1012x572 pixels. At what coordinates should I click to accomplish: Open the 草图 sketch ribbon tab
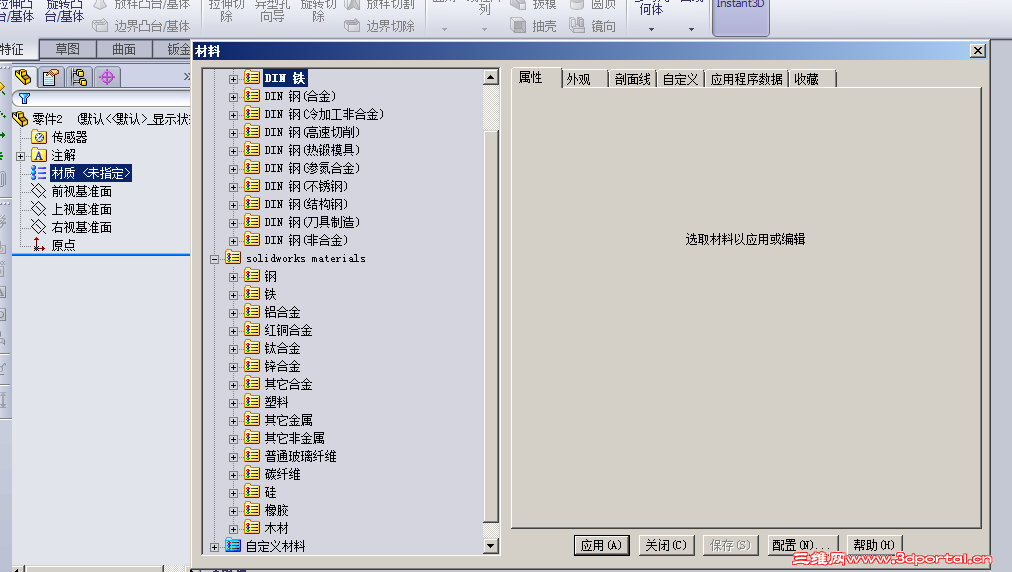coord(67,49)
